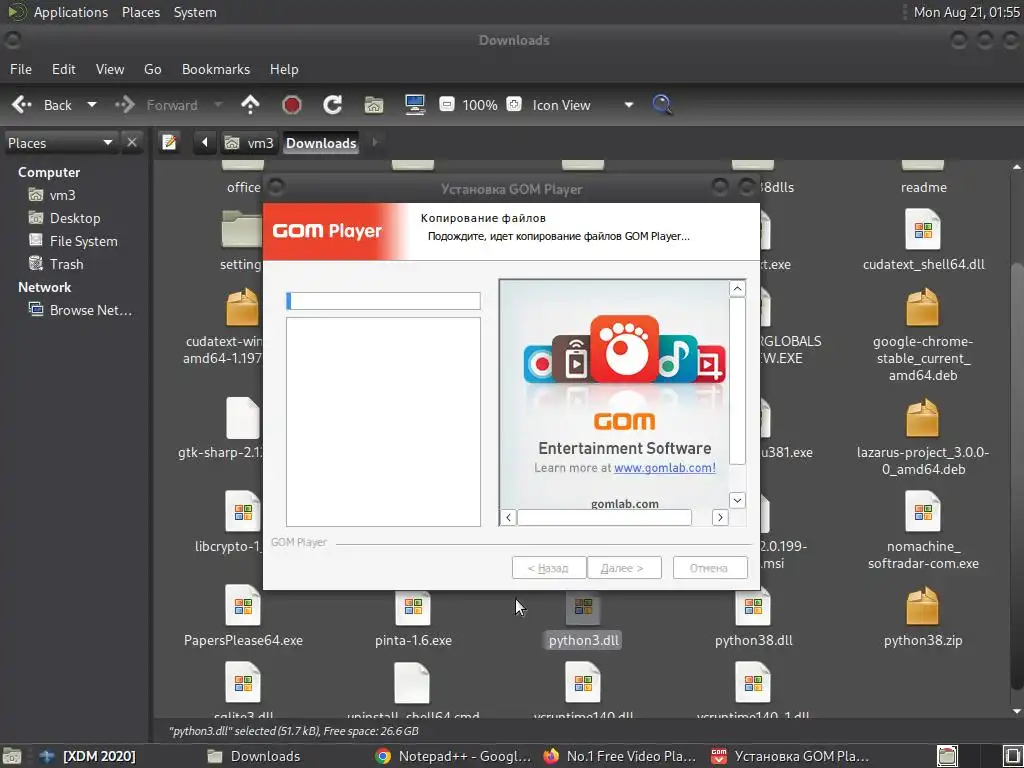The height and width of the screenshot is (768, 1024).
Task: Click the Back arrow icon in the Downloads toolbar
Action: (x=22, y=104)
